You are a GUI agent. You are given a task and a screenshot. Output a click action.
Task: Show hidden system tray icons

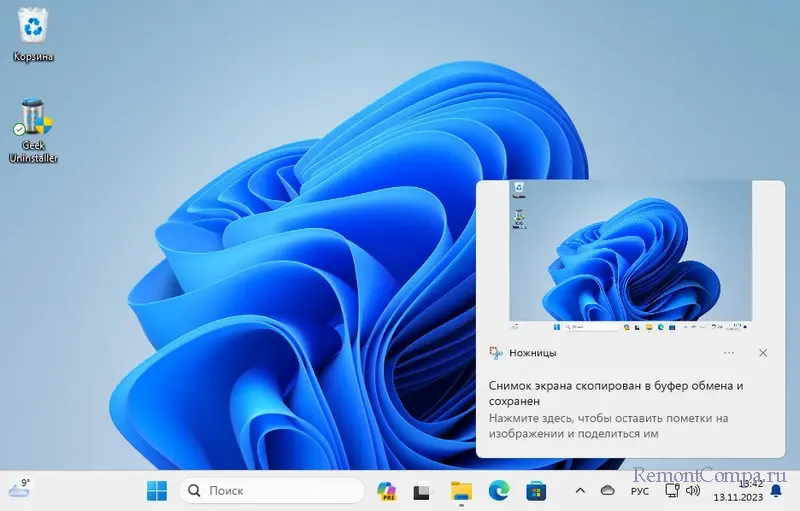[x=580, y=491]
